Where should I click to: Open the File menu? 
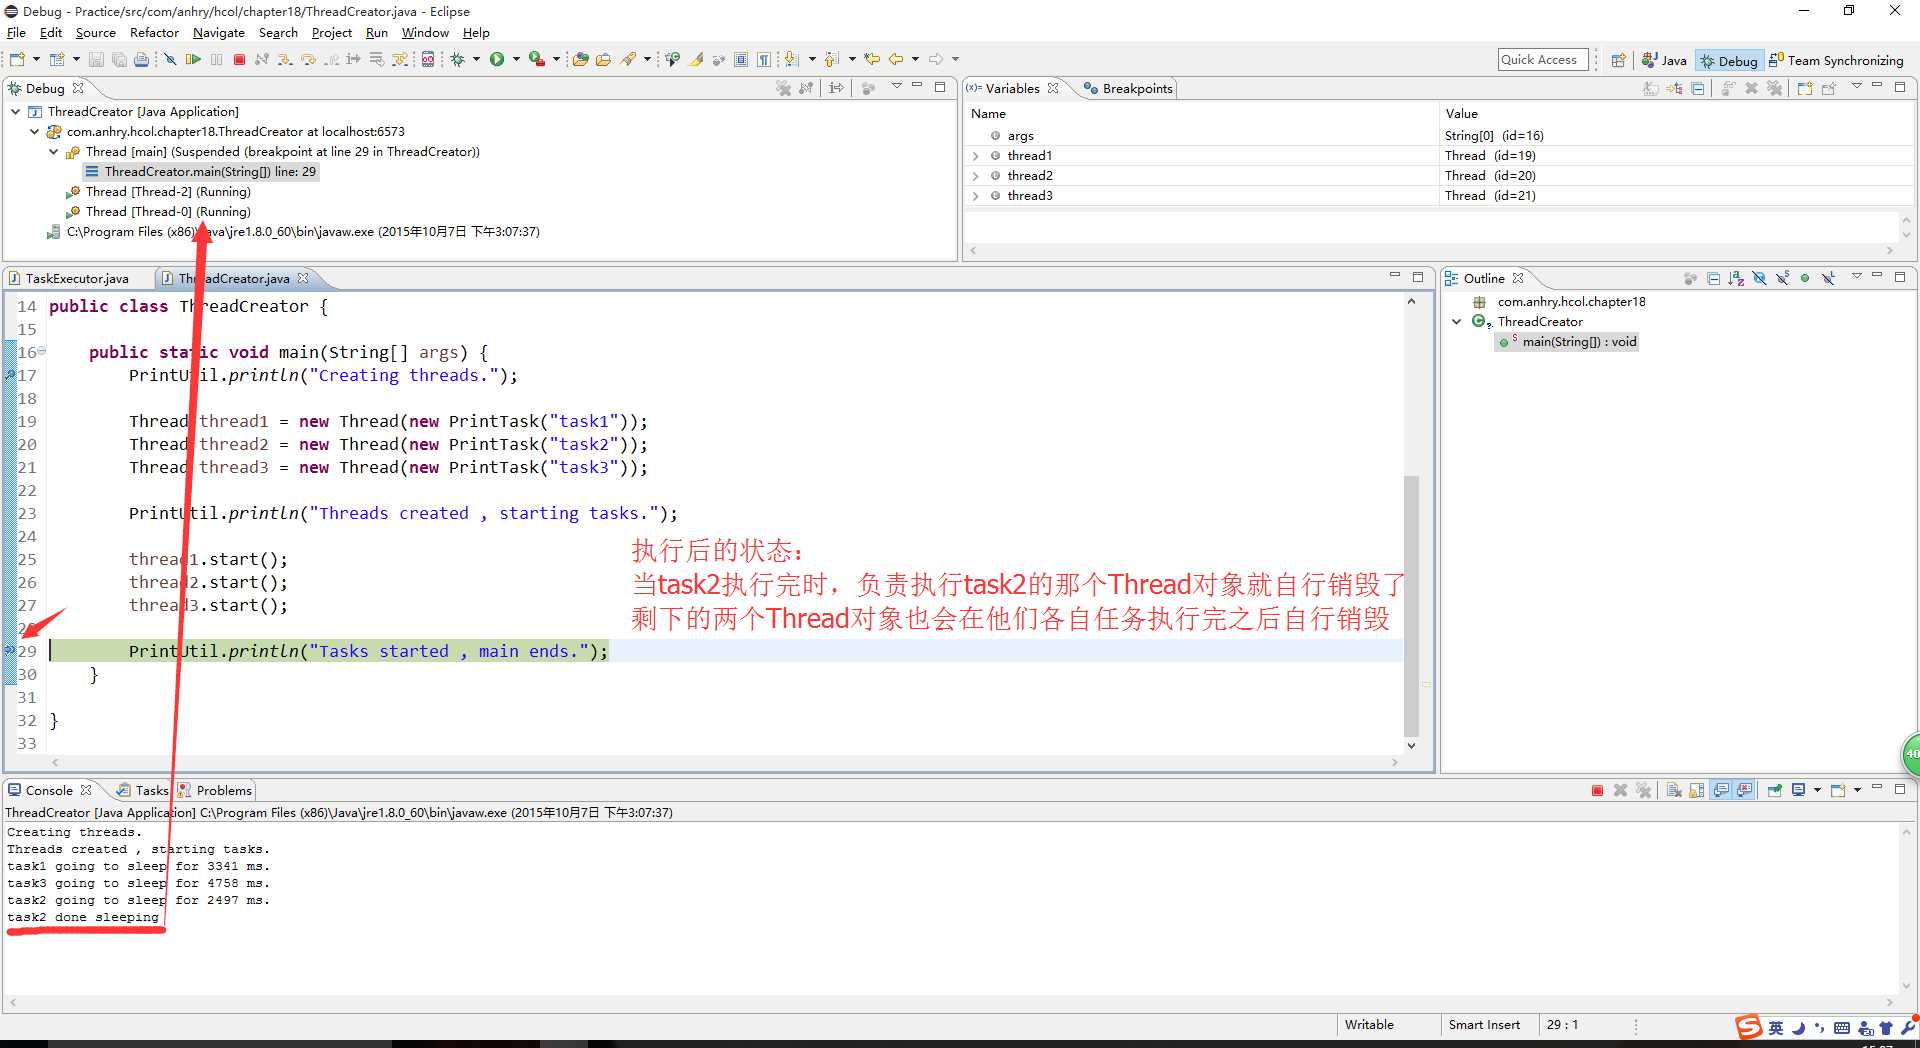coord(16,33)
